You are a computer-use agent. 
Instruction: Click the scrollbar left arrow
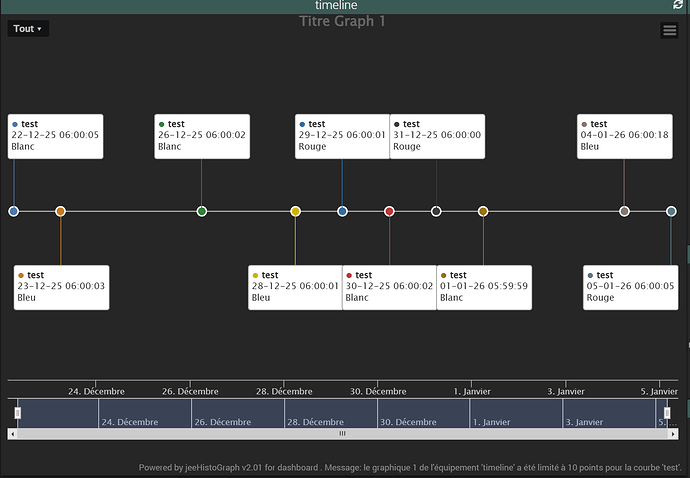(12, 434)
